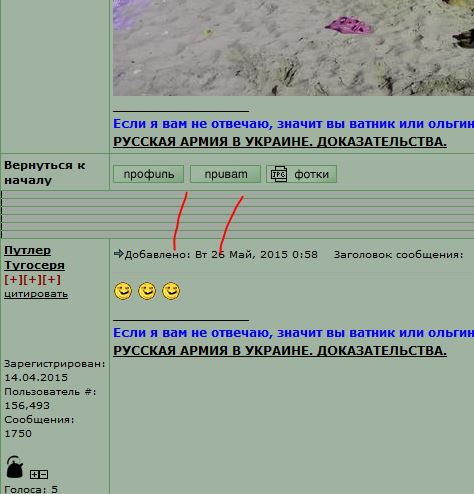The width and height of the screenshot is (474, 494).
Task: Click message count 1750
Action: point(18,434)
